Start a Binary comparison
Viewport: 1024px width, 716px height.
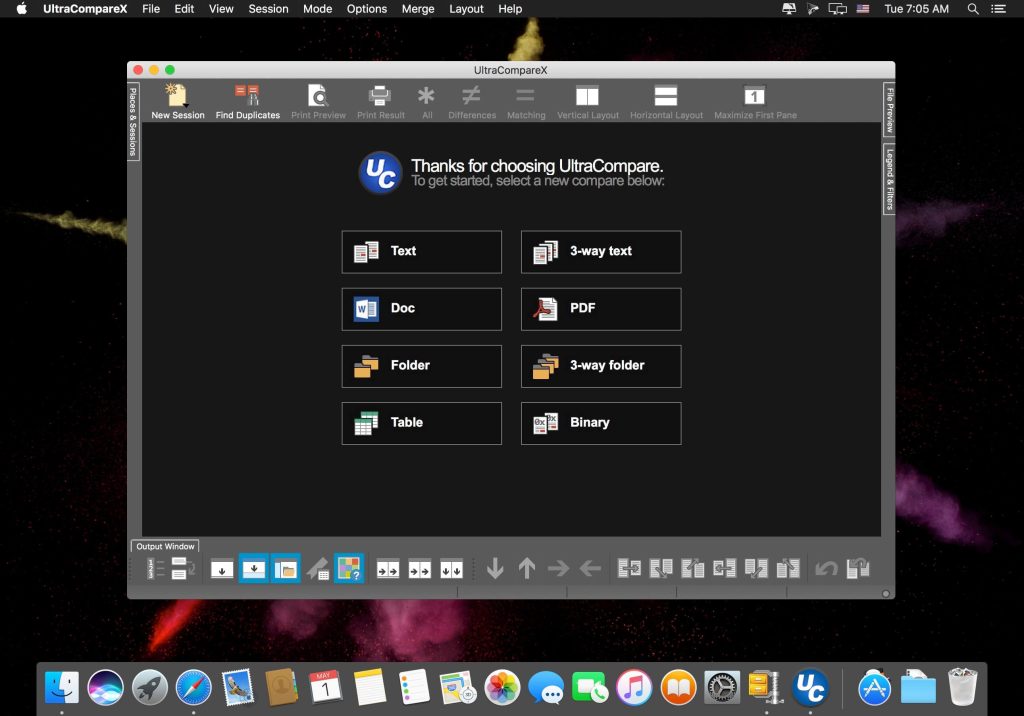(x=600, y=423)
